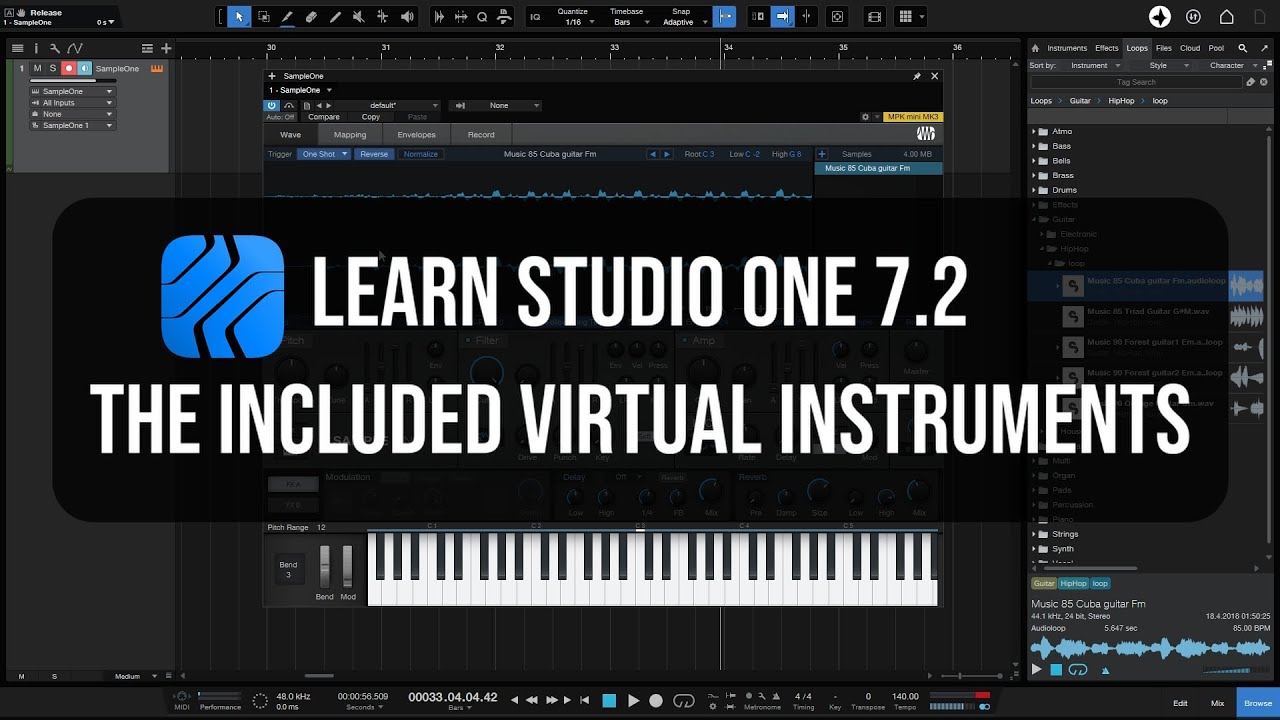Switch to the Envelopes tab
The image size is (1280, 720).
point(416,134)
